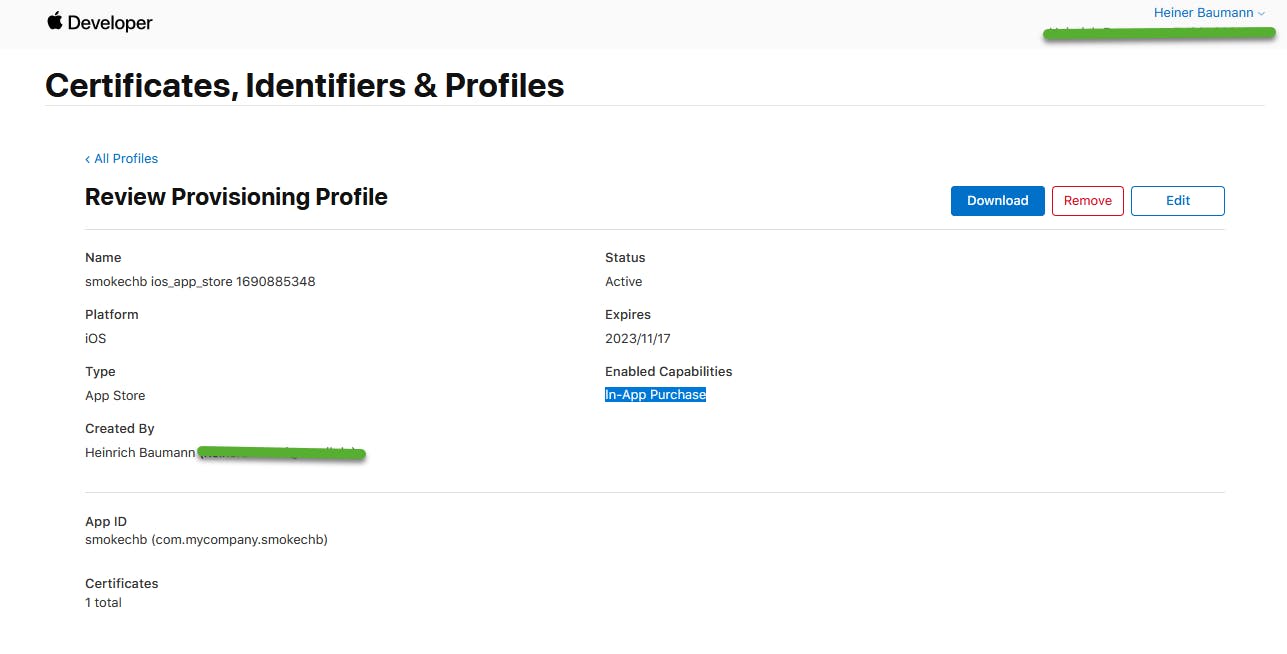1287x654 pixels.
Task: Click the iOS platform value
Action: [x=95, y=339]
